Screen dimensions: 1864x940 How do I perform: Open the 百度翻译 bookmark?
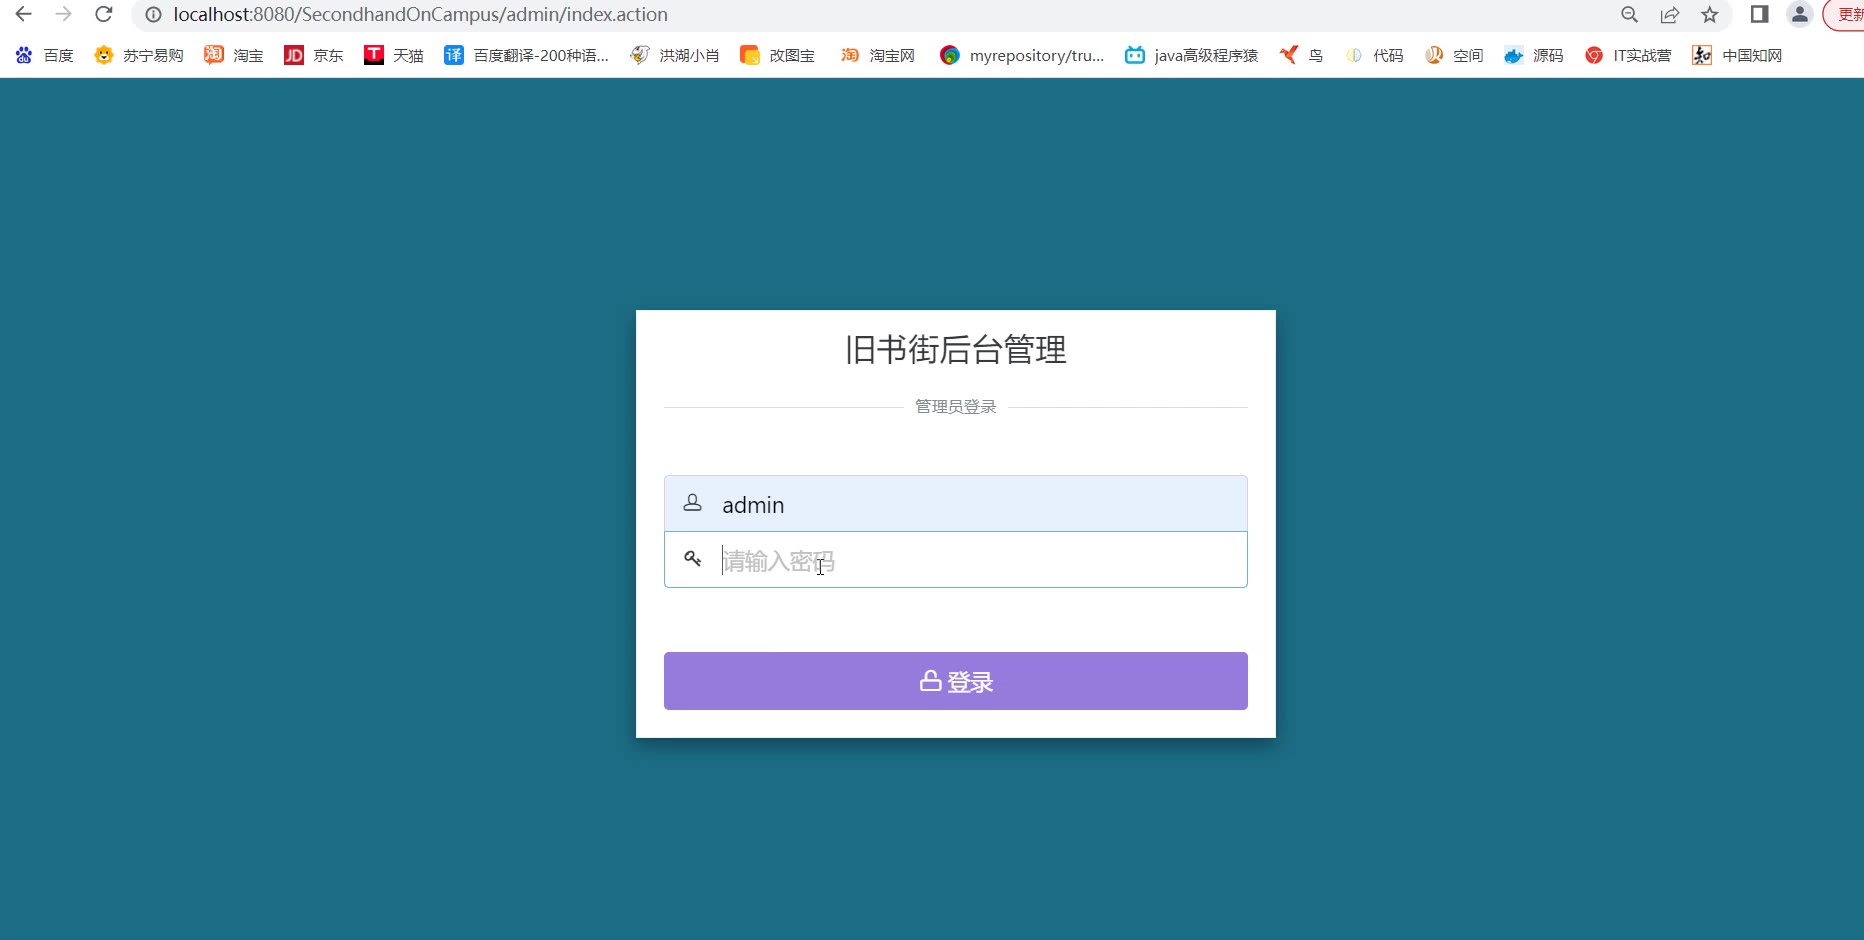[527, 55]
